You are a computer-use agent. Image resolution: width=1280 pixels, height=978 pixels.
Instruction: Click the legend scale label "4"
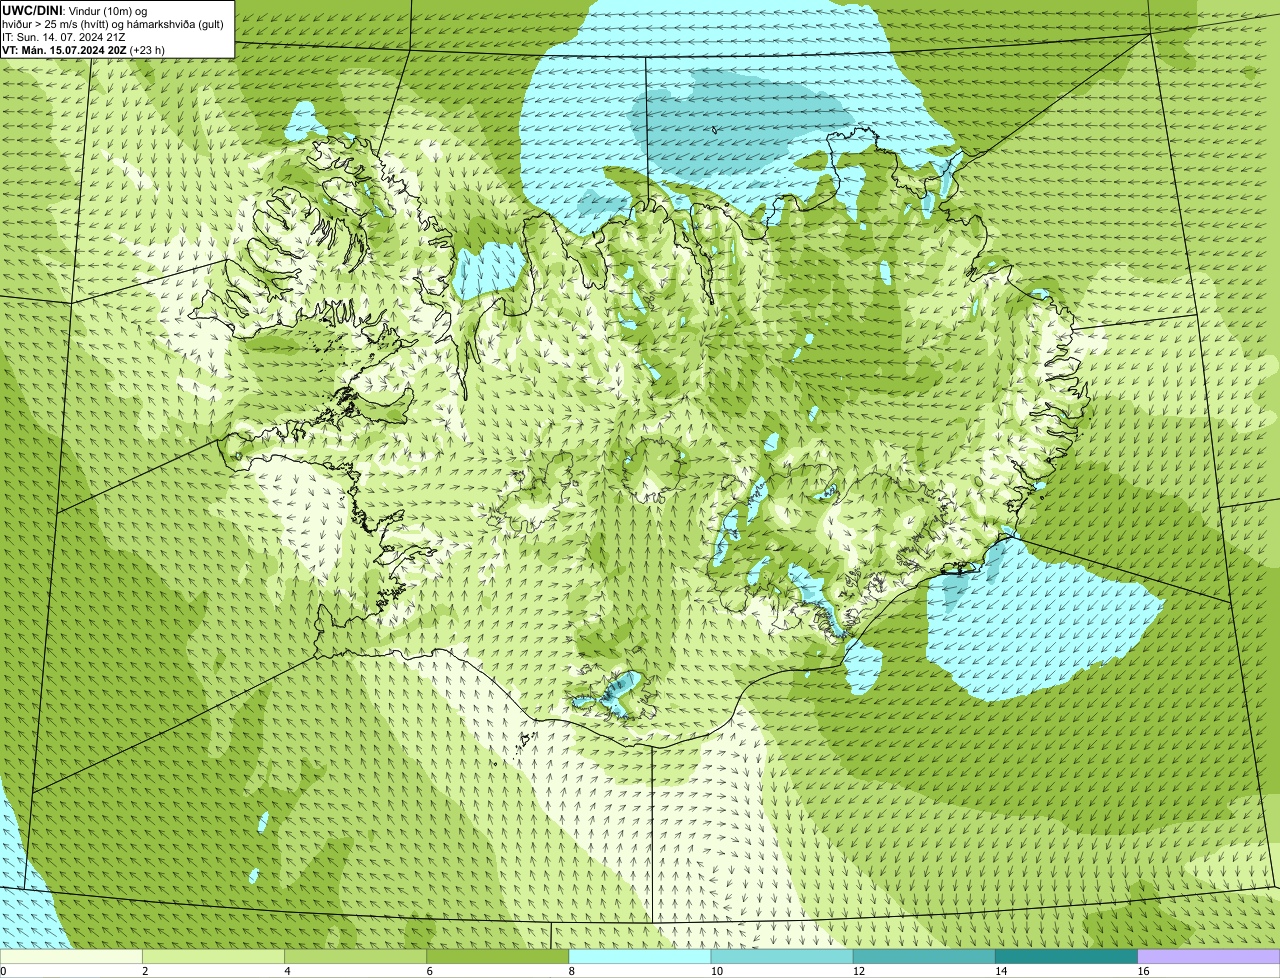click(x=288, y=971)
